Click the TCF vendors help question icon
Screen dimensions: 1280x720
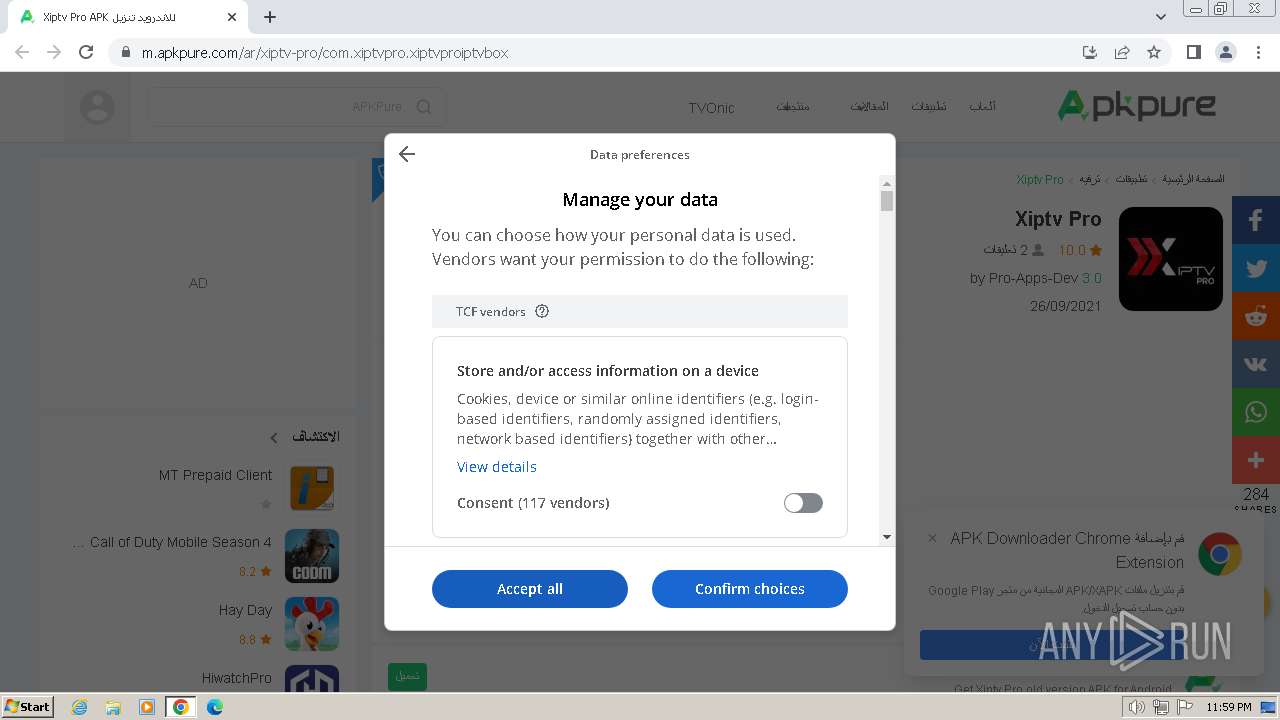click(x=542, y=311)
